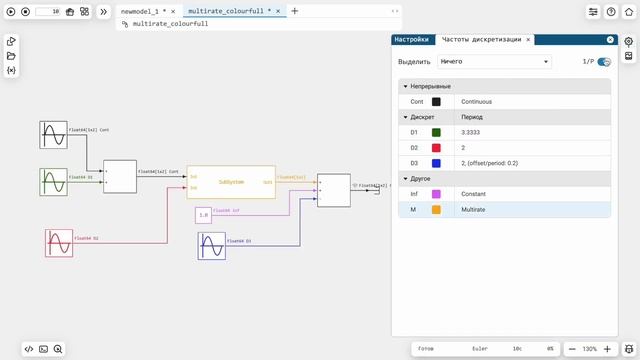Click the debug bug icon at bottom right corner
This screenshot has height=360, width=640.
click(x=629, y=349)
